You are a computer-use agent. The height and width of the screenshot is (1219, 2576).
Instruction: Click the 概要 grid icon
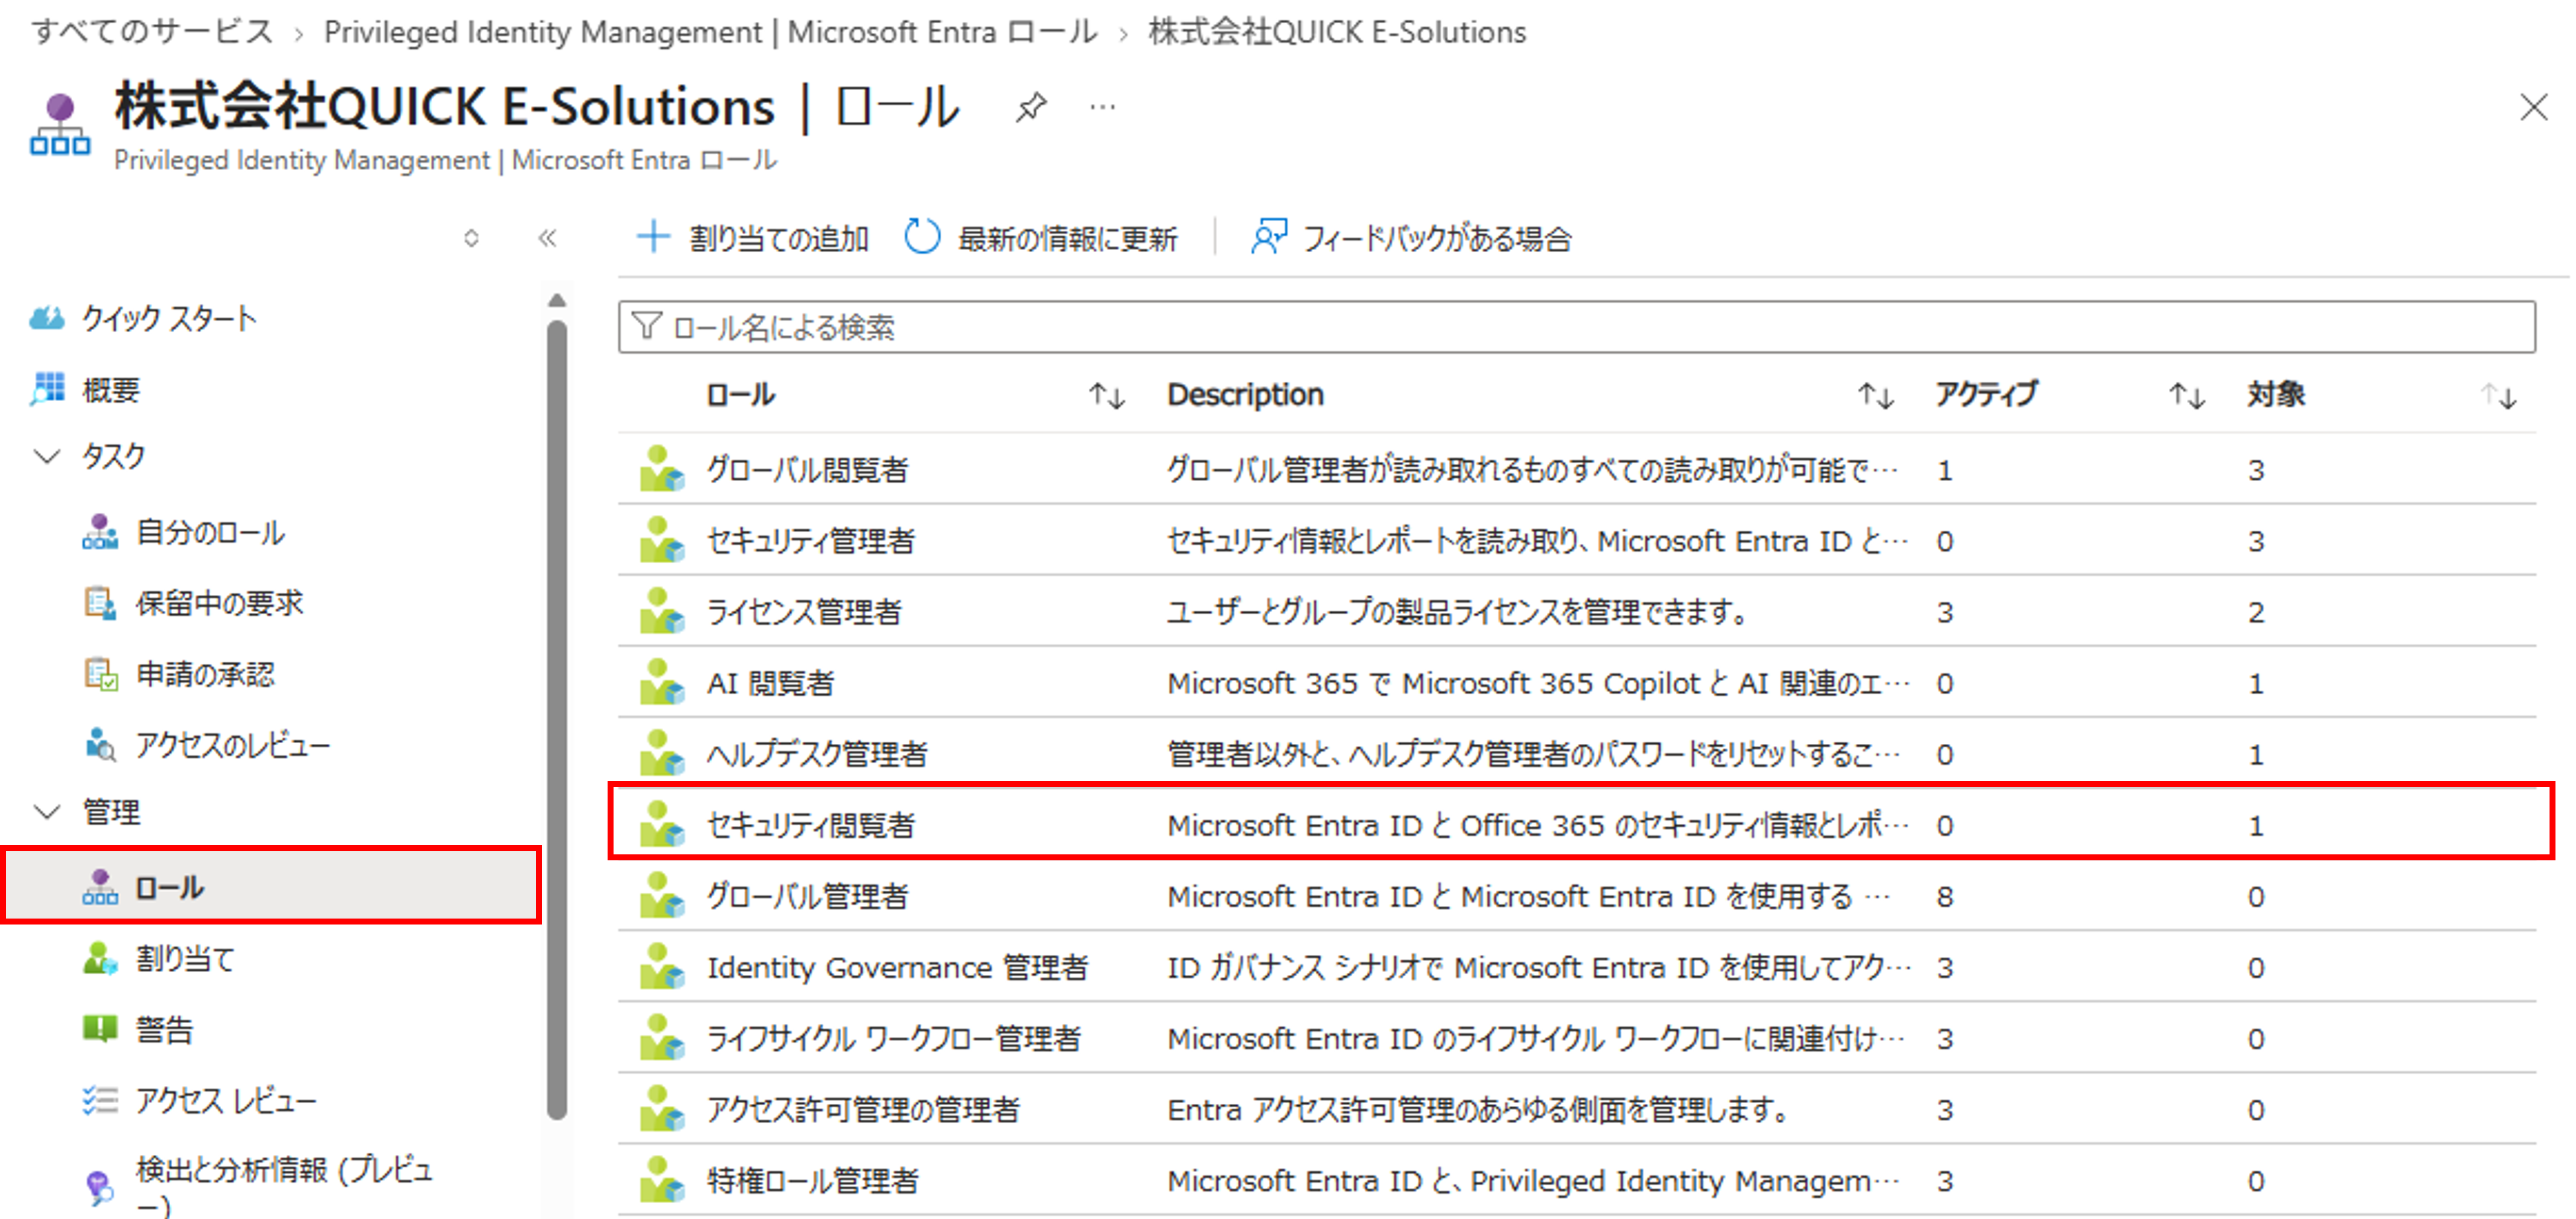47,389
